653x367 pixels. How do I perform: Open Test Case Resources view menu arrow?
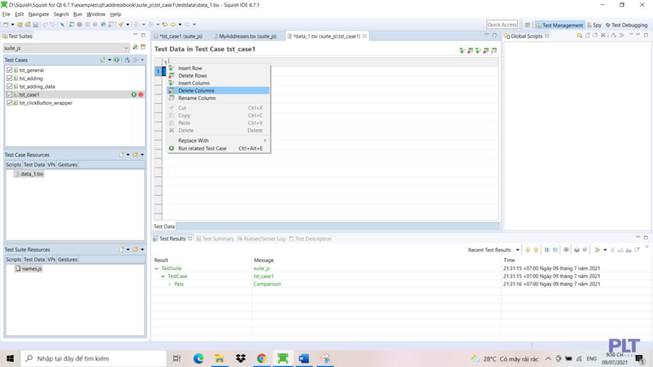pyautogui.click(x=142, y=155)
